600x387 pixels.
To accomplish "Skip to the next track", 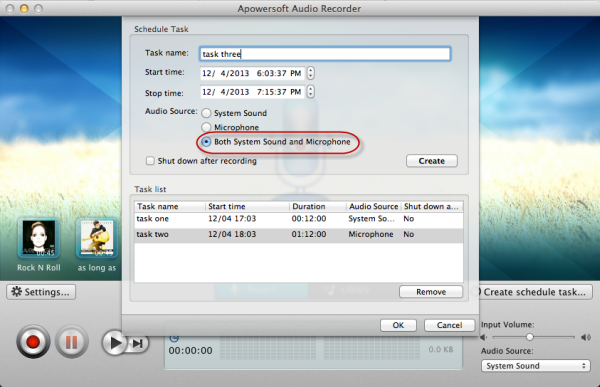I will (x=138, y=343).
